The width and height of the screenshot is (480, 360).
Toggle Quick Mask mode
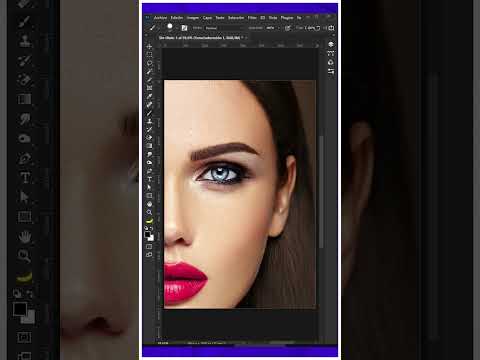pos(149,247)
